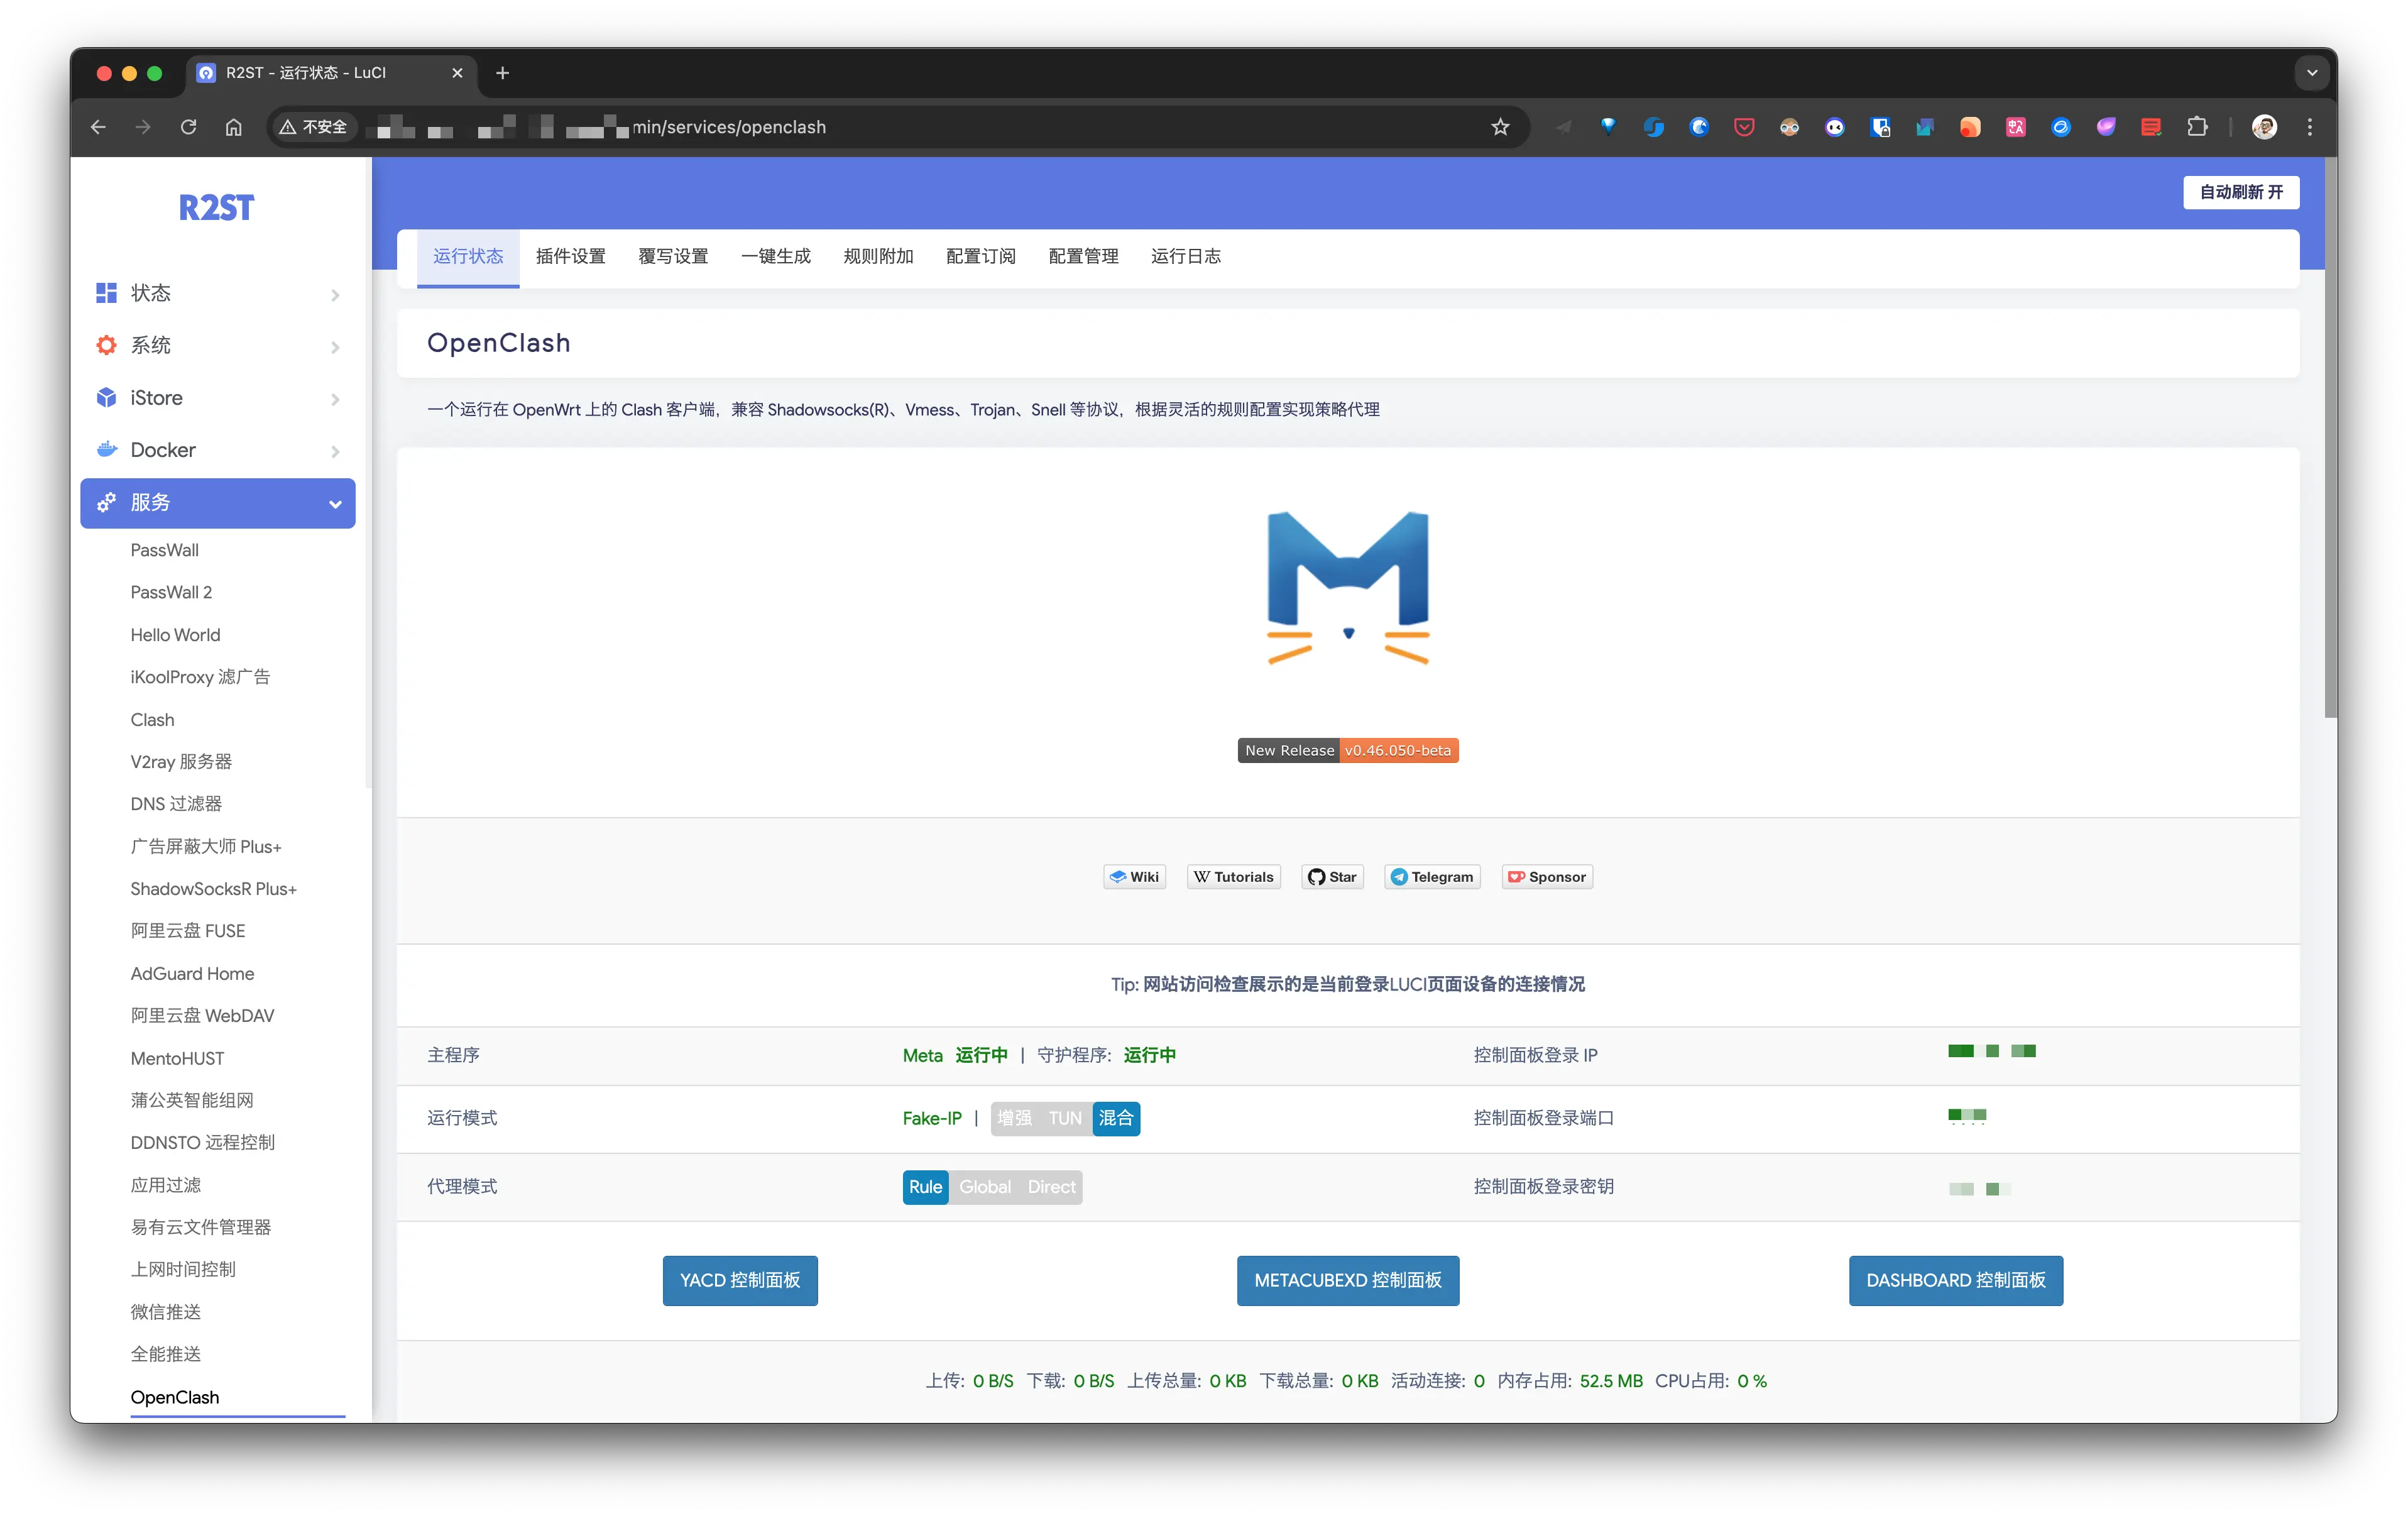This screenshot has width=2408, height=1516.
Task: Click the R2ST logo in sidebar
Action: (x=216, y=207)
